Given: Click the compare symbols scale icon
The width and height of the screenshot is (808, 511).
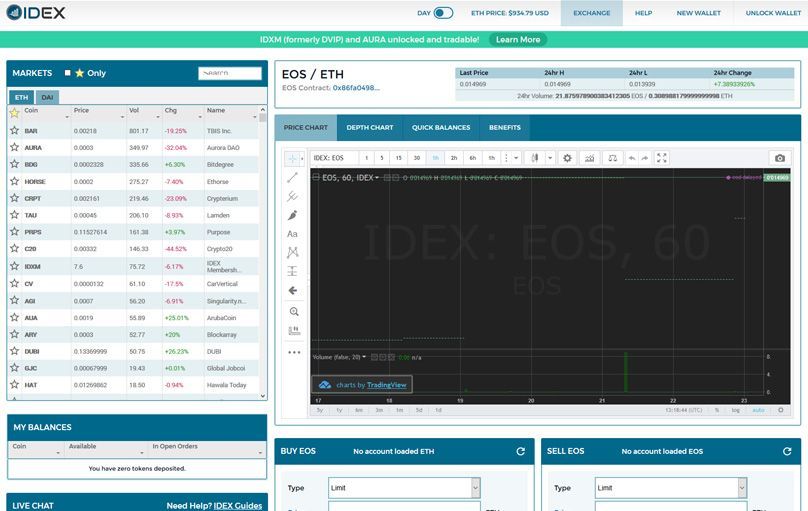Looking at the screenshot, I should 612,158.
